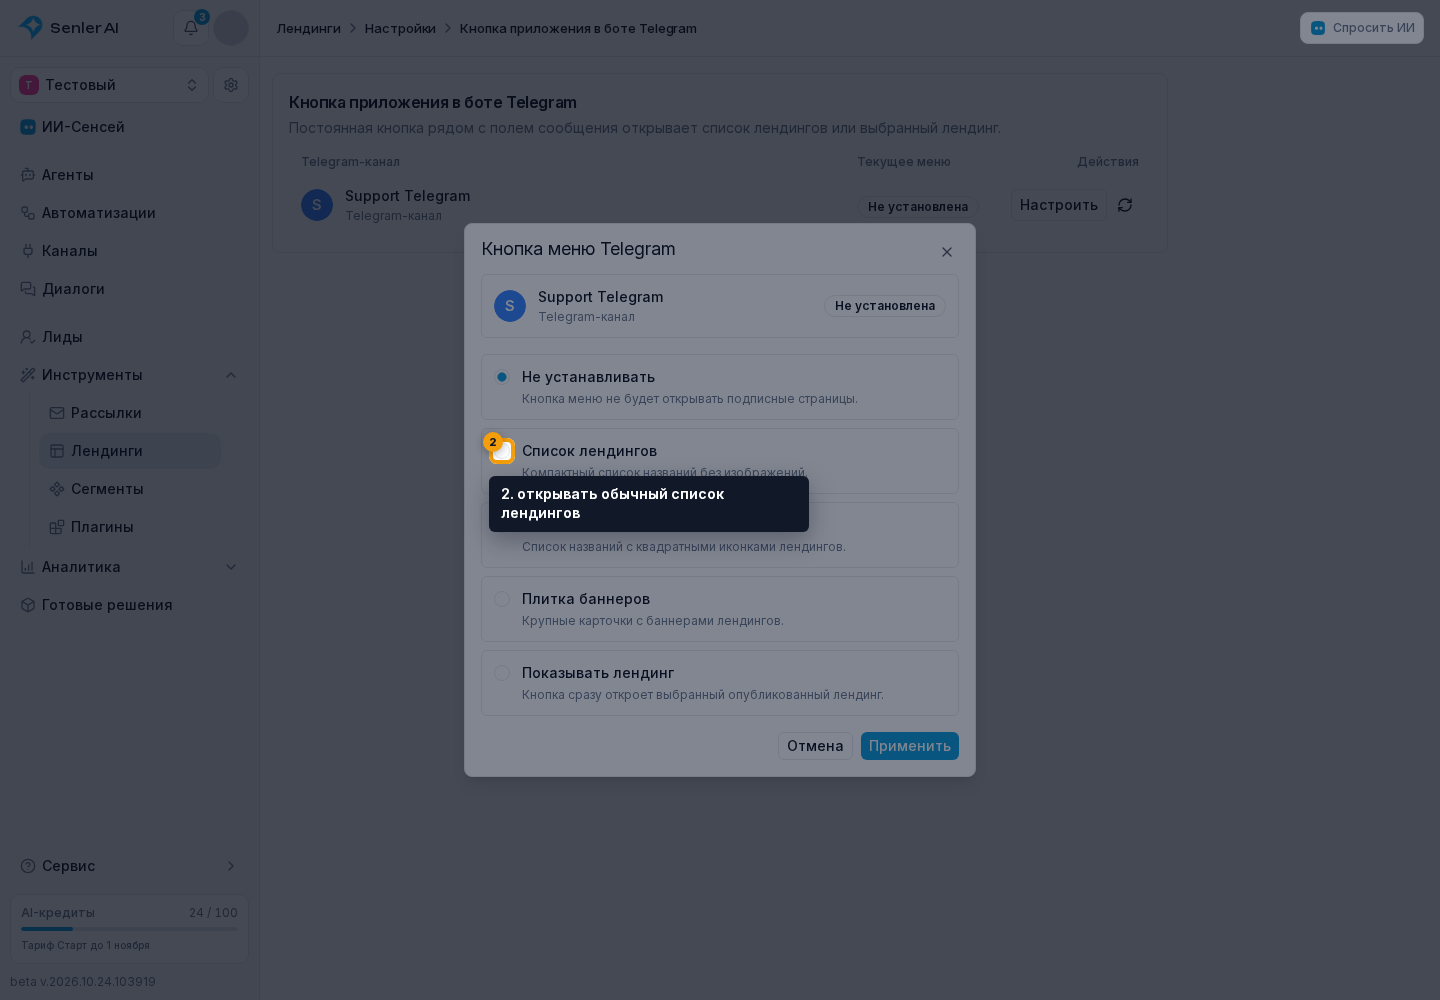Viewport: 1440px width, 1000px height.
Task: Click the Лендинги breadcrumb link
Action: point(309,28)
